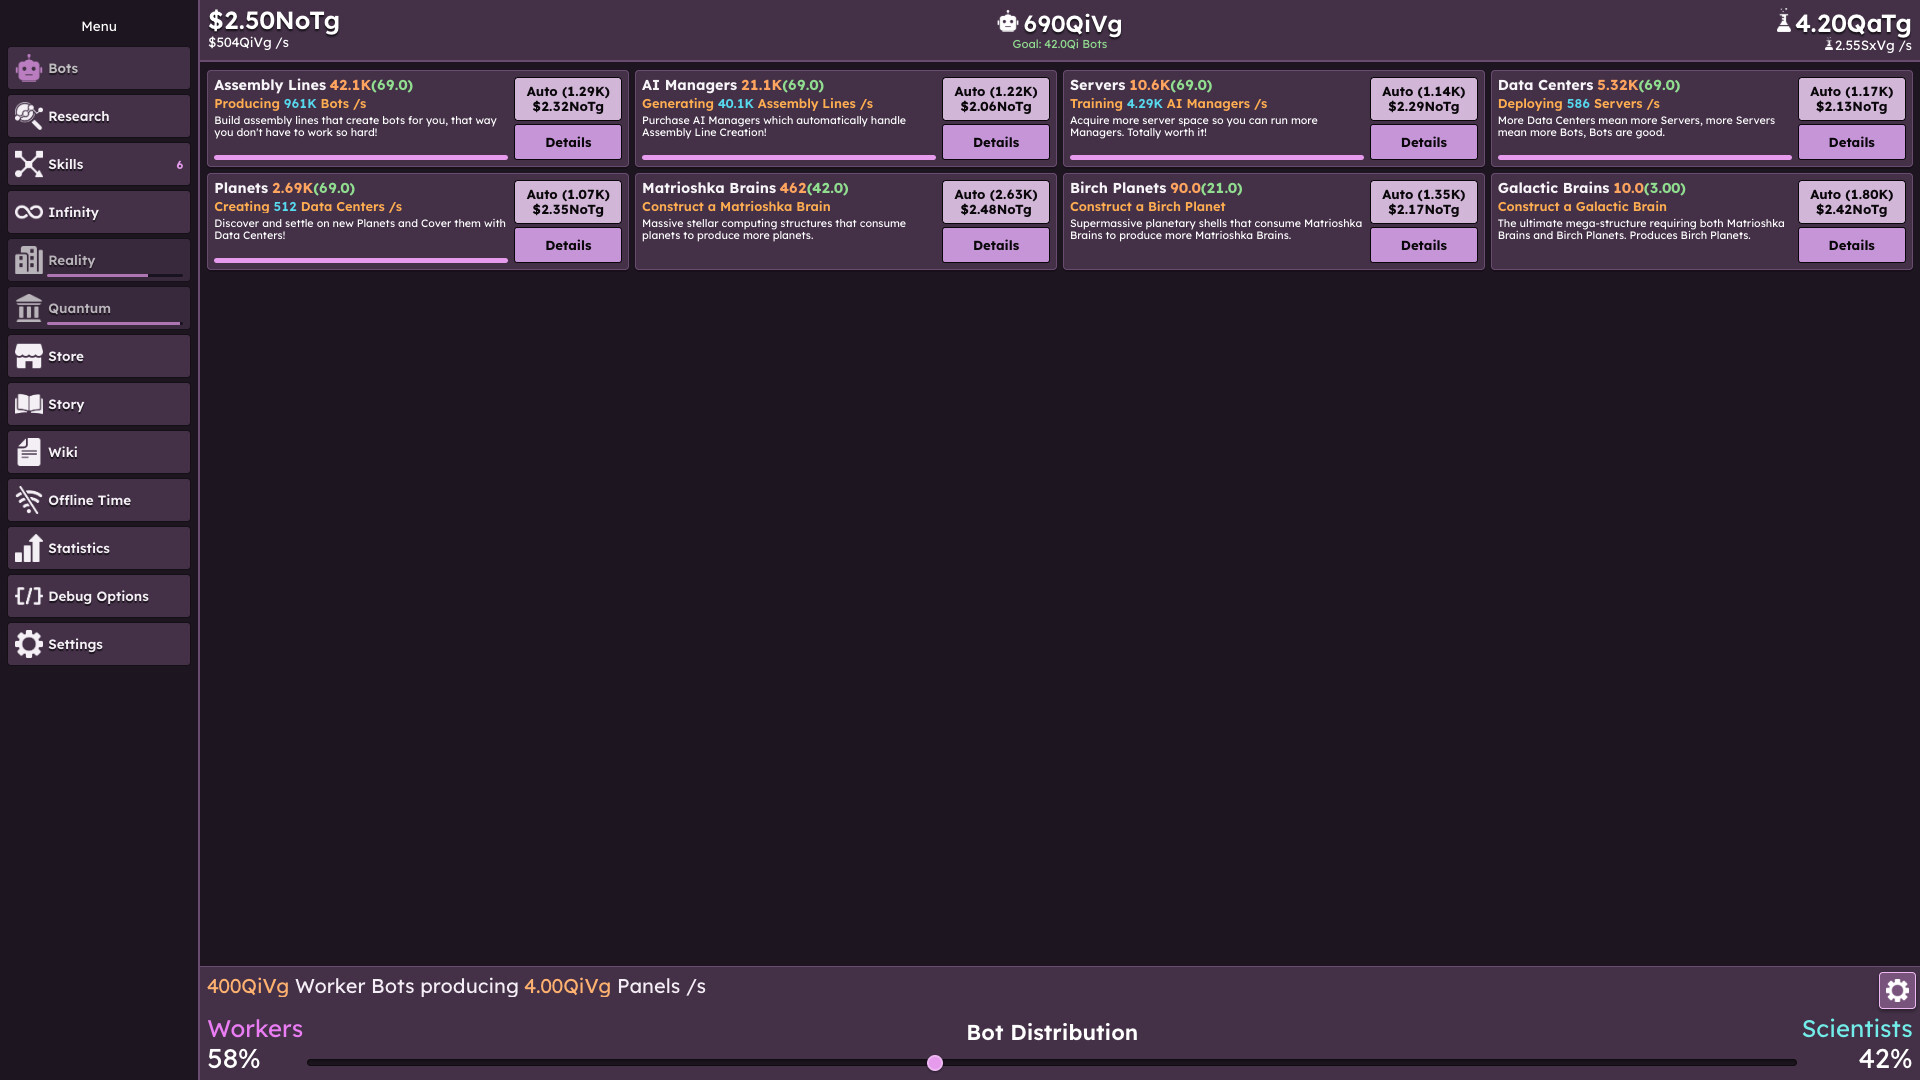
Task: Open the Research menu label
Action: [79, 116]
